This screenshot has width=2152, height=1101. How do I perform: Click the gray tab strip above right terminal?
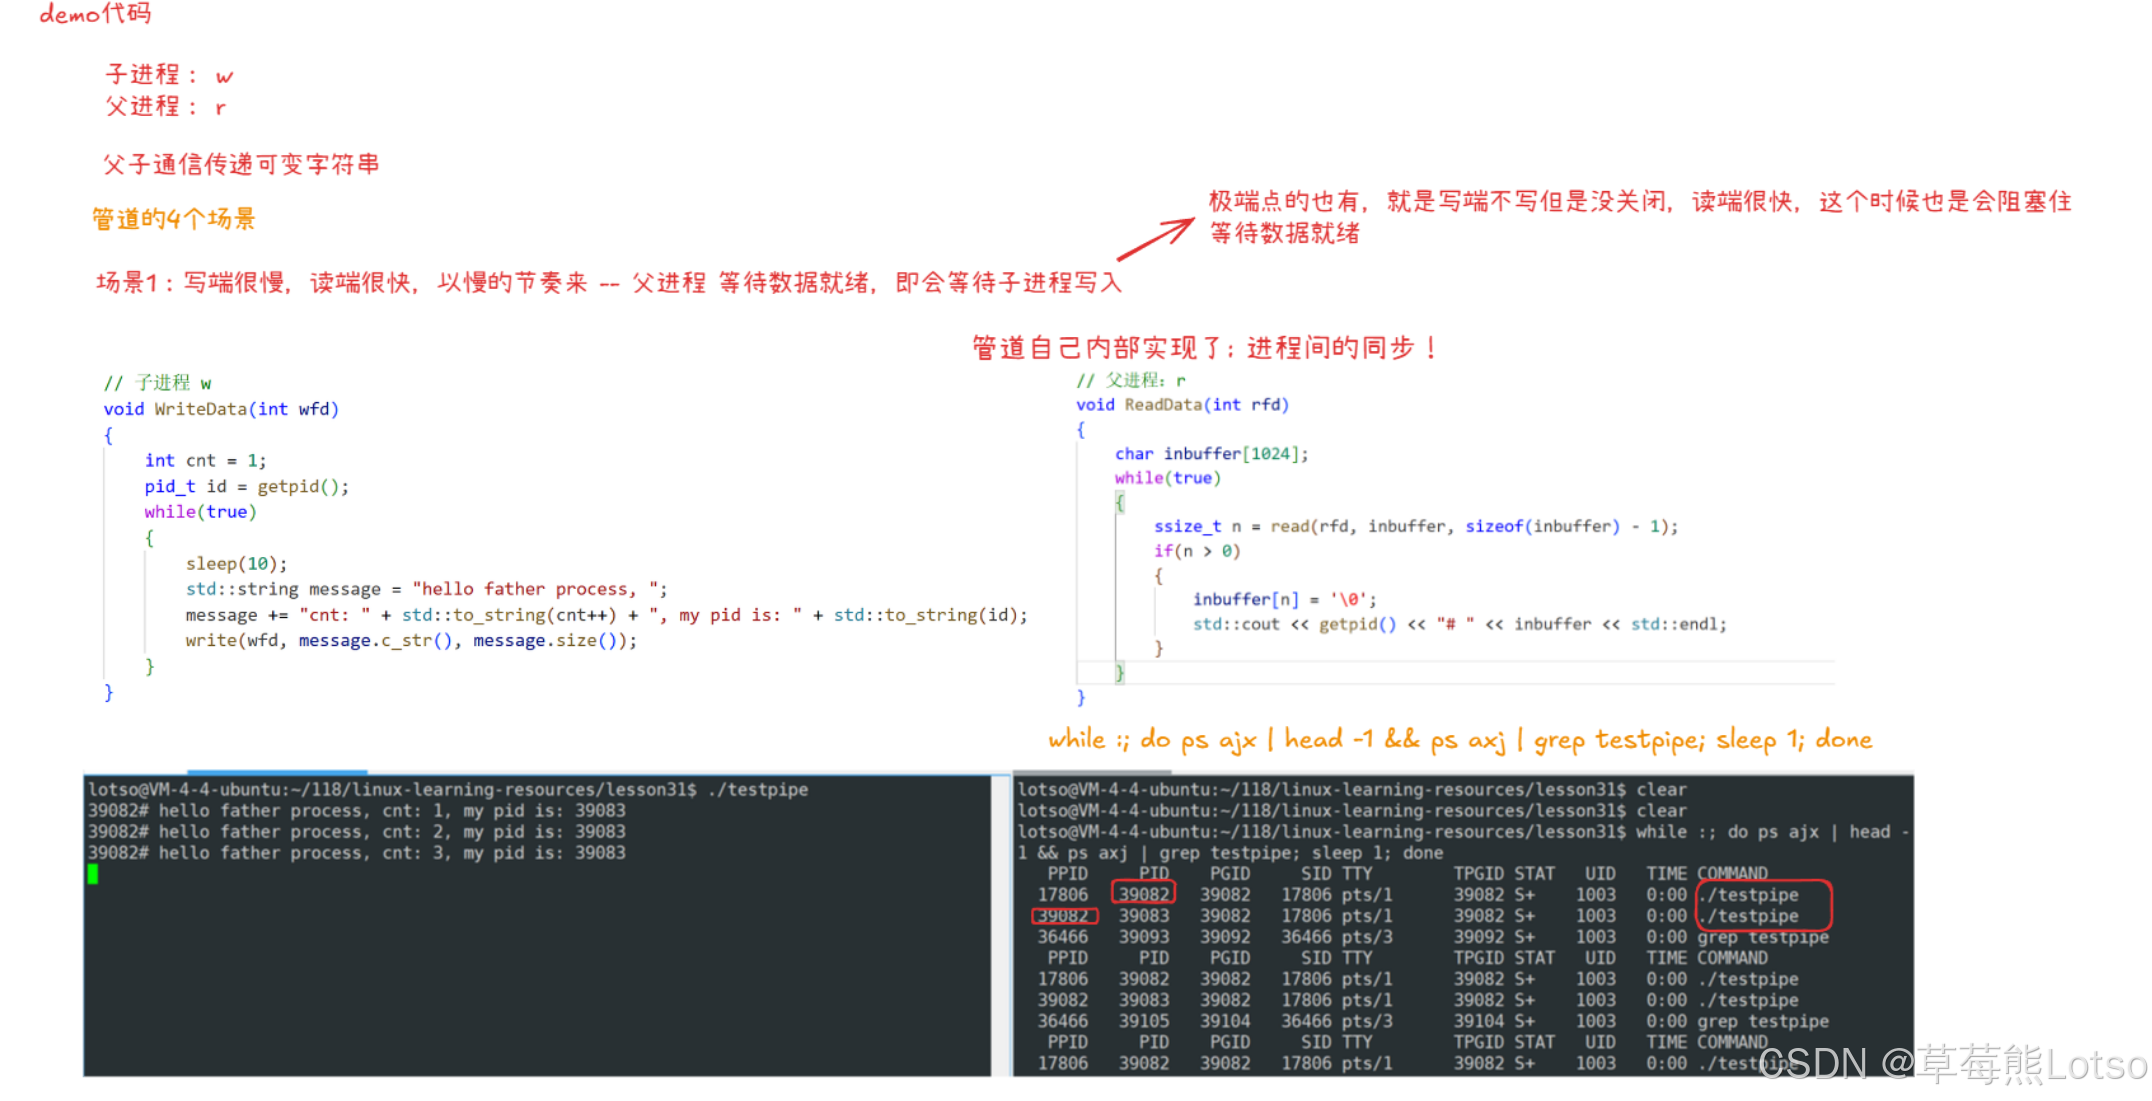pyautogui.click(x=1091, y=772)
